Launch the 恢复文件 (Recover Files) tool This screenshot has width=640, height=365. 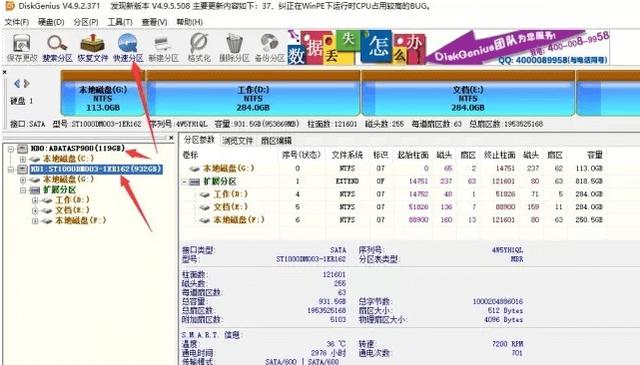click(93, 48)
